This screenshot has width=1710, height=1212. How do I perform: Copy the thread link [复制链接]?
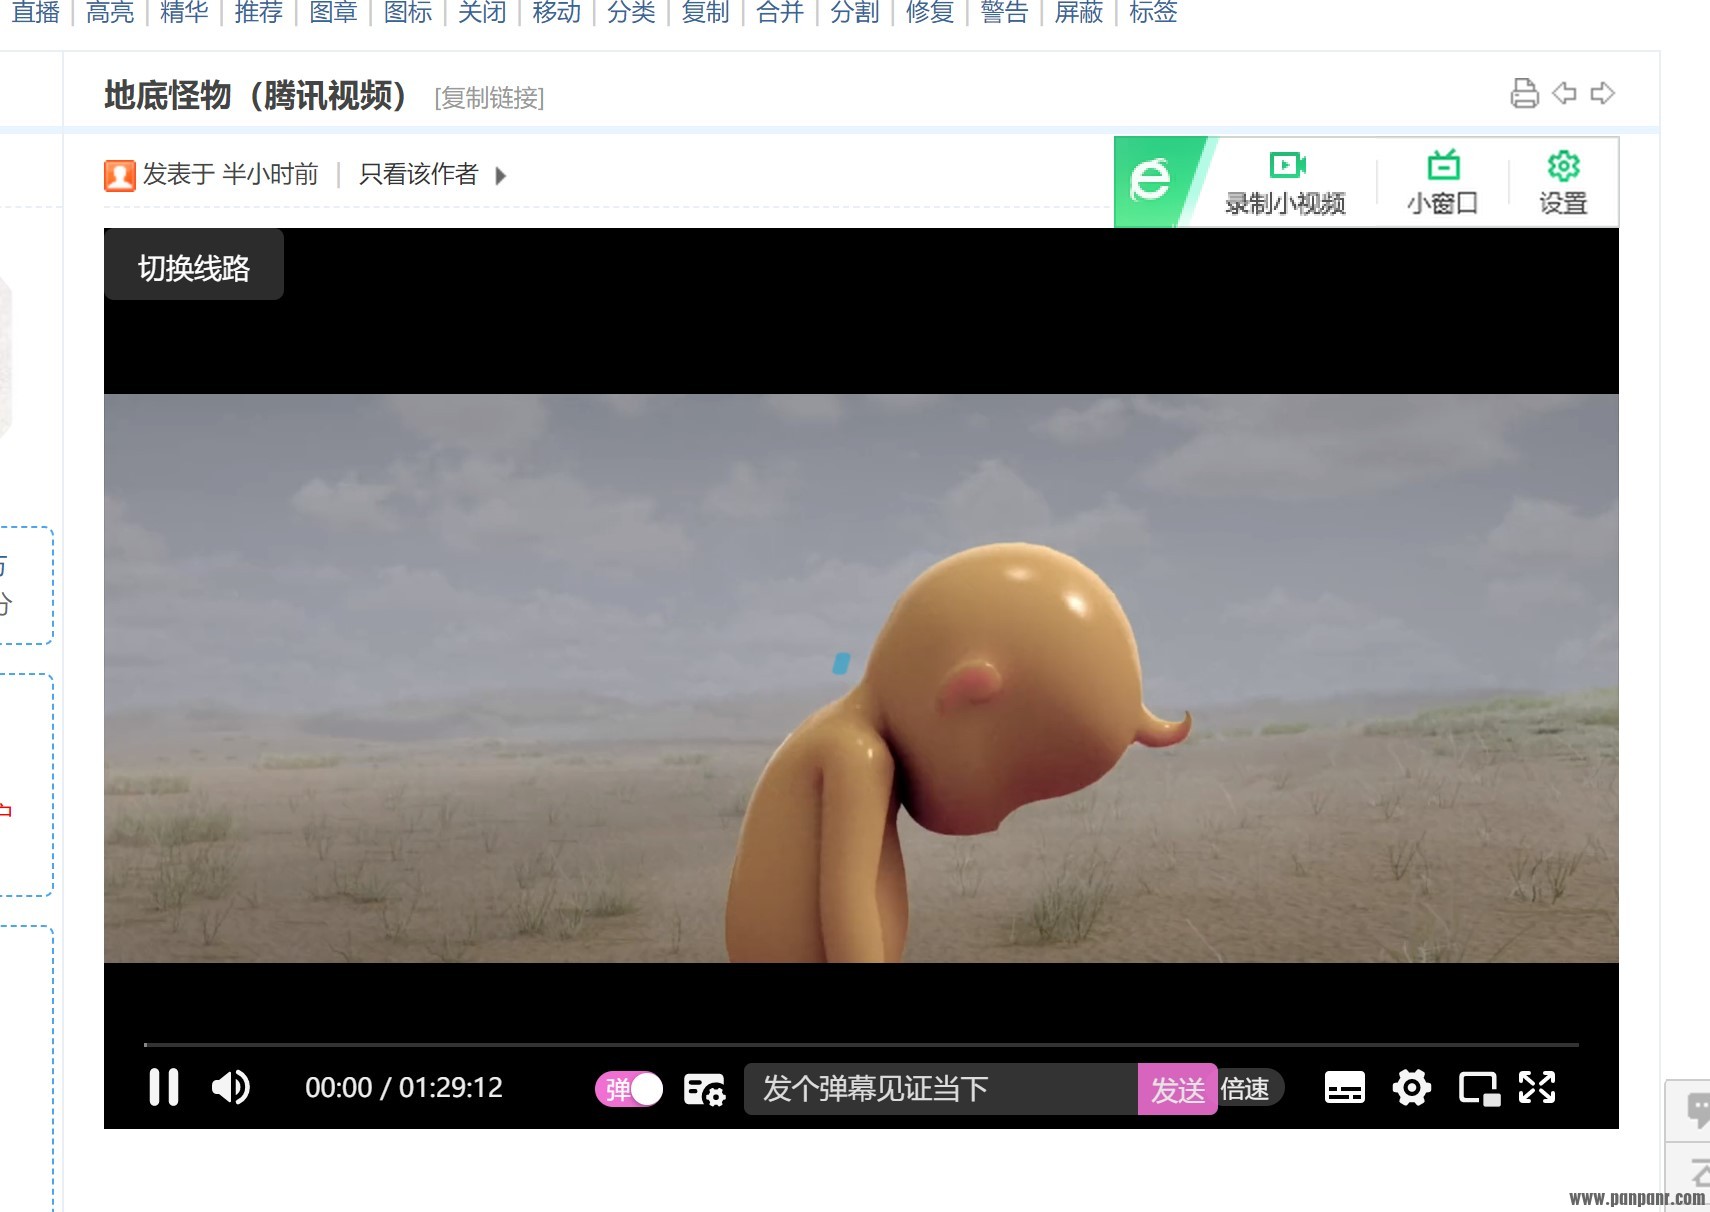489,97
